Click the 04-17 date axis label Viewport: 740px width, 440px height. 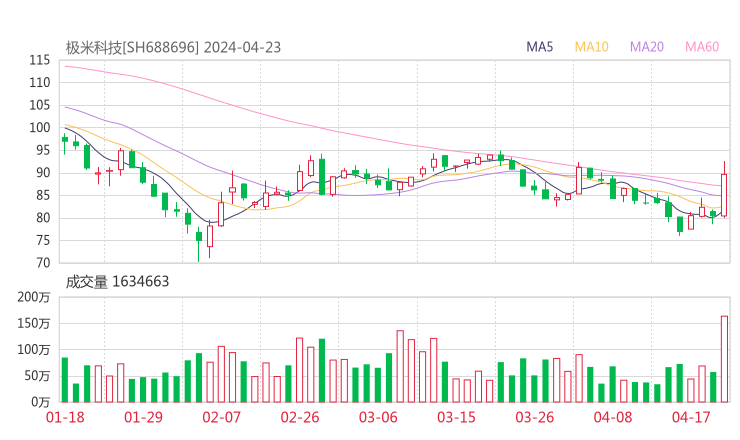[691, 417]
